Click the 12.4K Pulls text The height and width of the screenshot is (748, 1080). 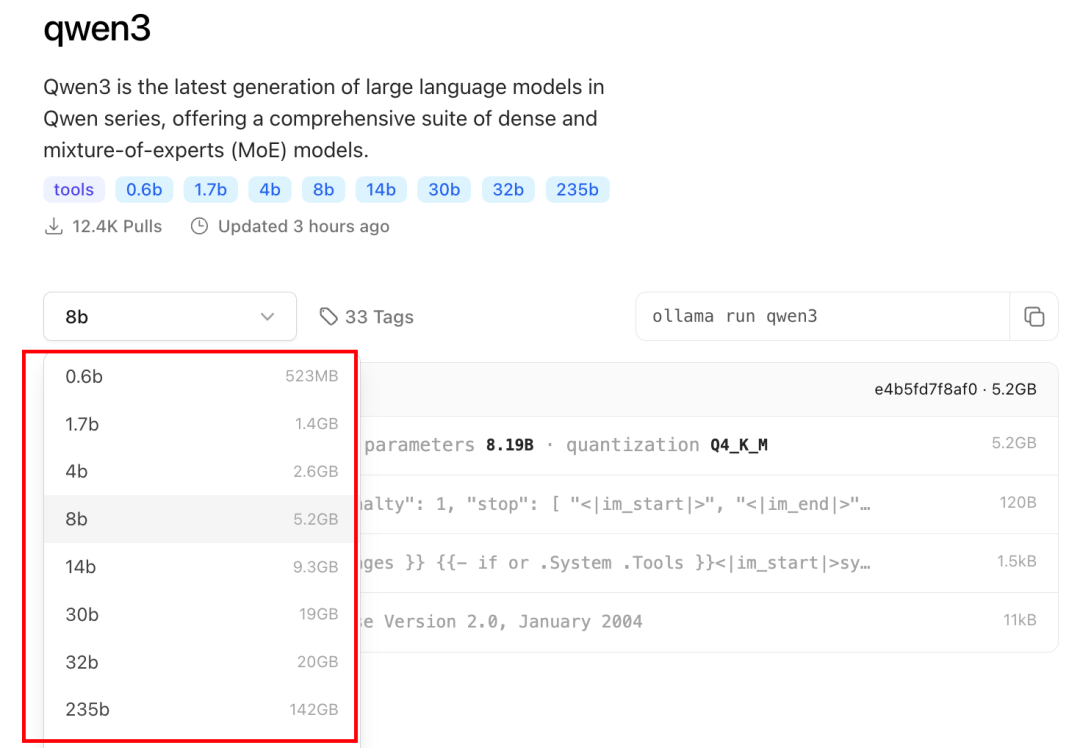(x=117, y=226)
